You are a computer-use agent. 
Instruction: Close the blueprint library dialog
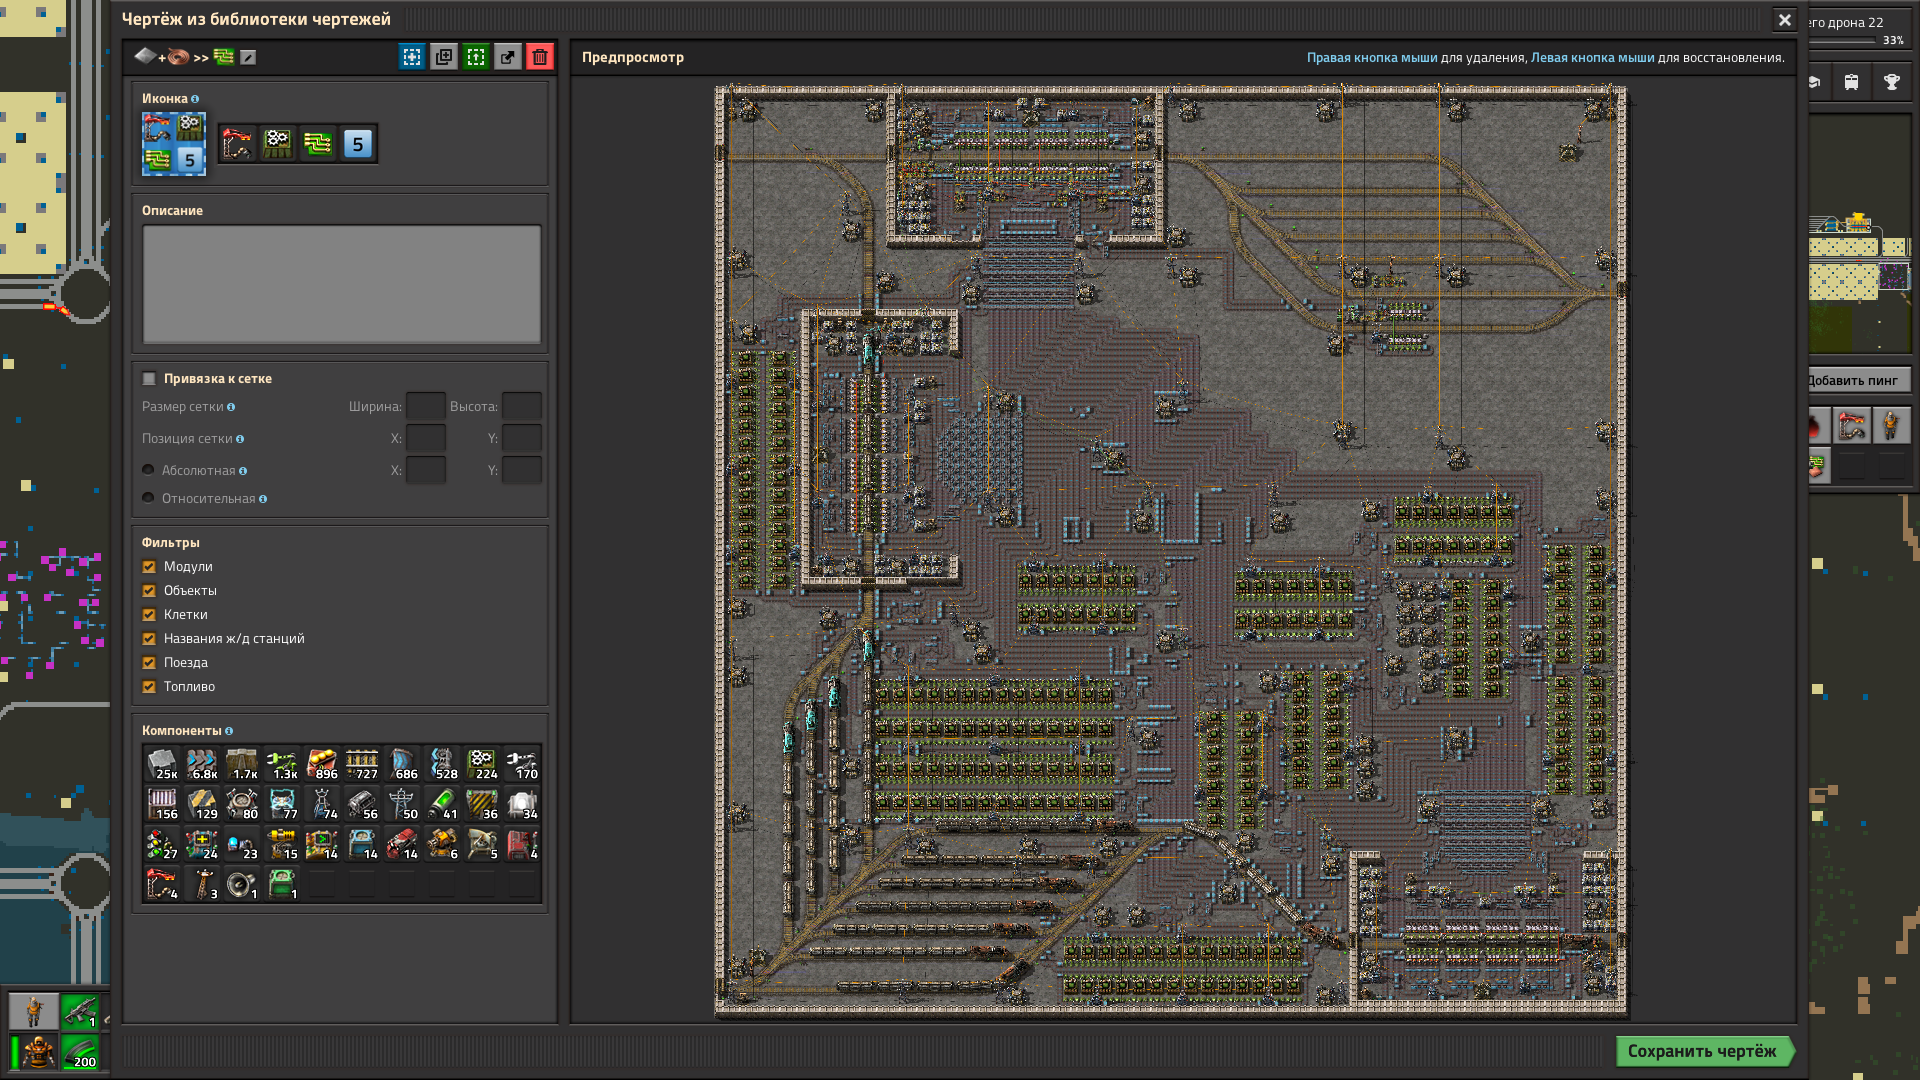point(1784,20)
